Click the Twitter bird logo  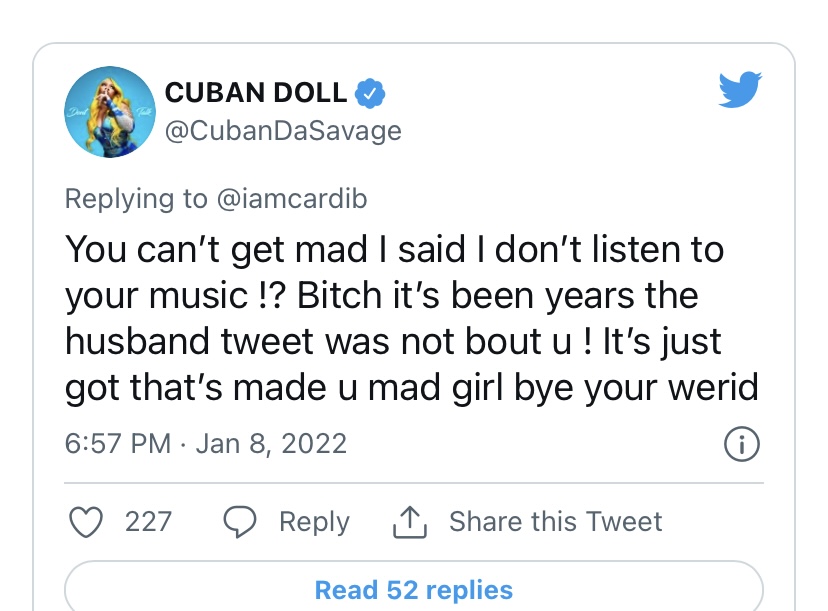click(x=740, y=89)
